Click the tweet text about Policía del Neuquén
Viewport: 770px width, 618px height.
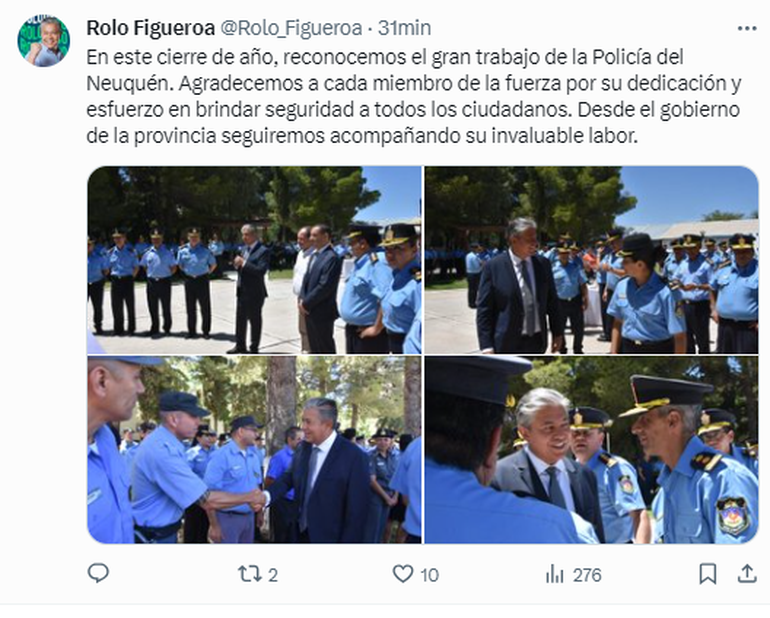(x=413, y=96)
